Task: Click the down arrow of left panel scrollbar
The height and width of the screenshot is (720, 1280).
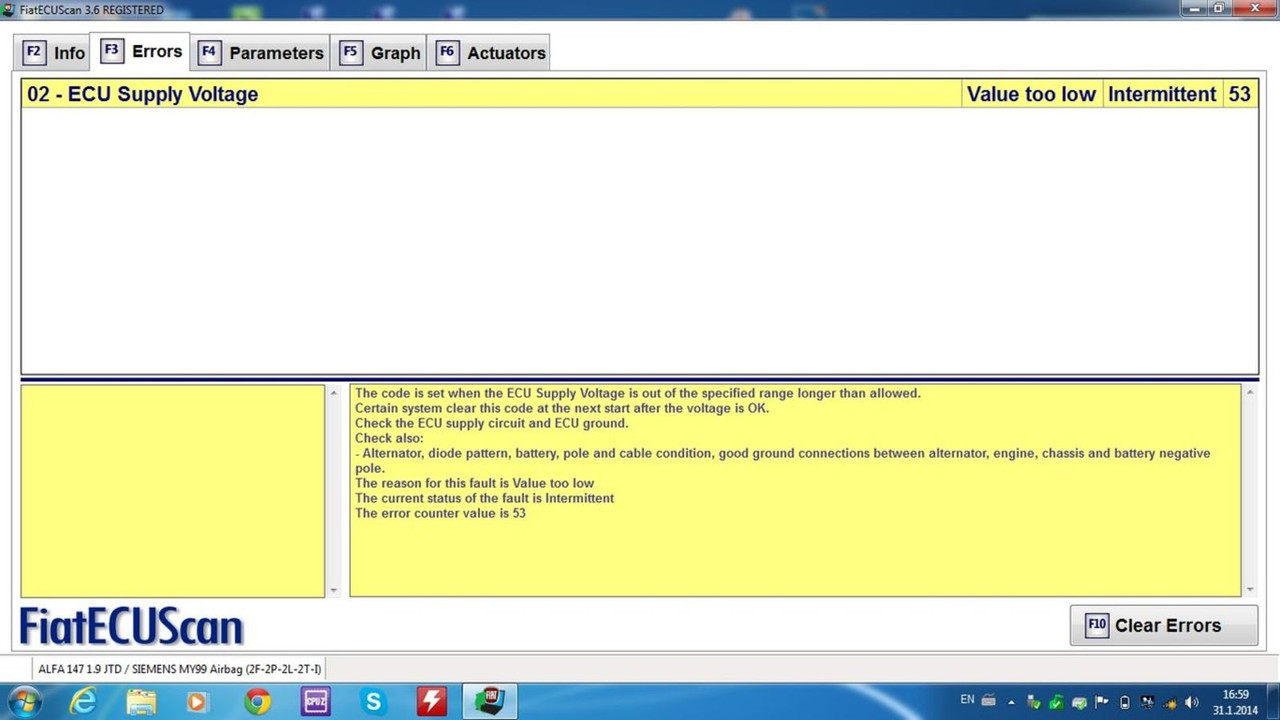Action: point(334,590)
